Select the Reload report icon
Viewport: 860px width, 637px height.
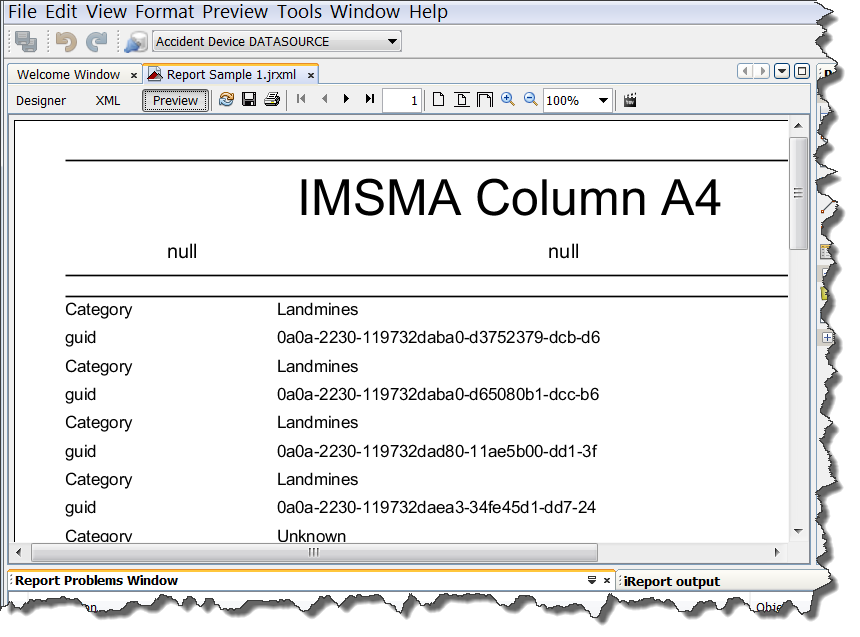coord(225,99)
